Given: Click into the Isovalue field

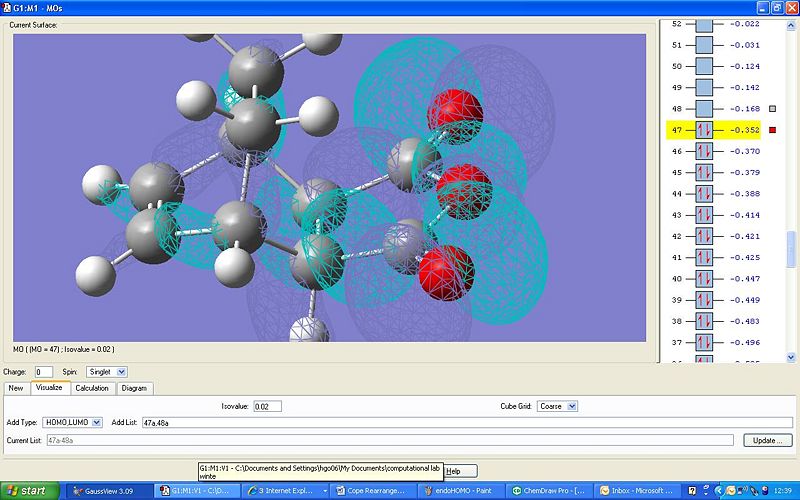Looking at the screenshot, I should [267, 407].
